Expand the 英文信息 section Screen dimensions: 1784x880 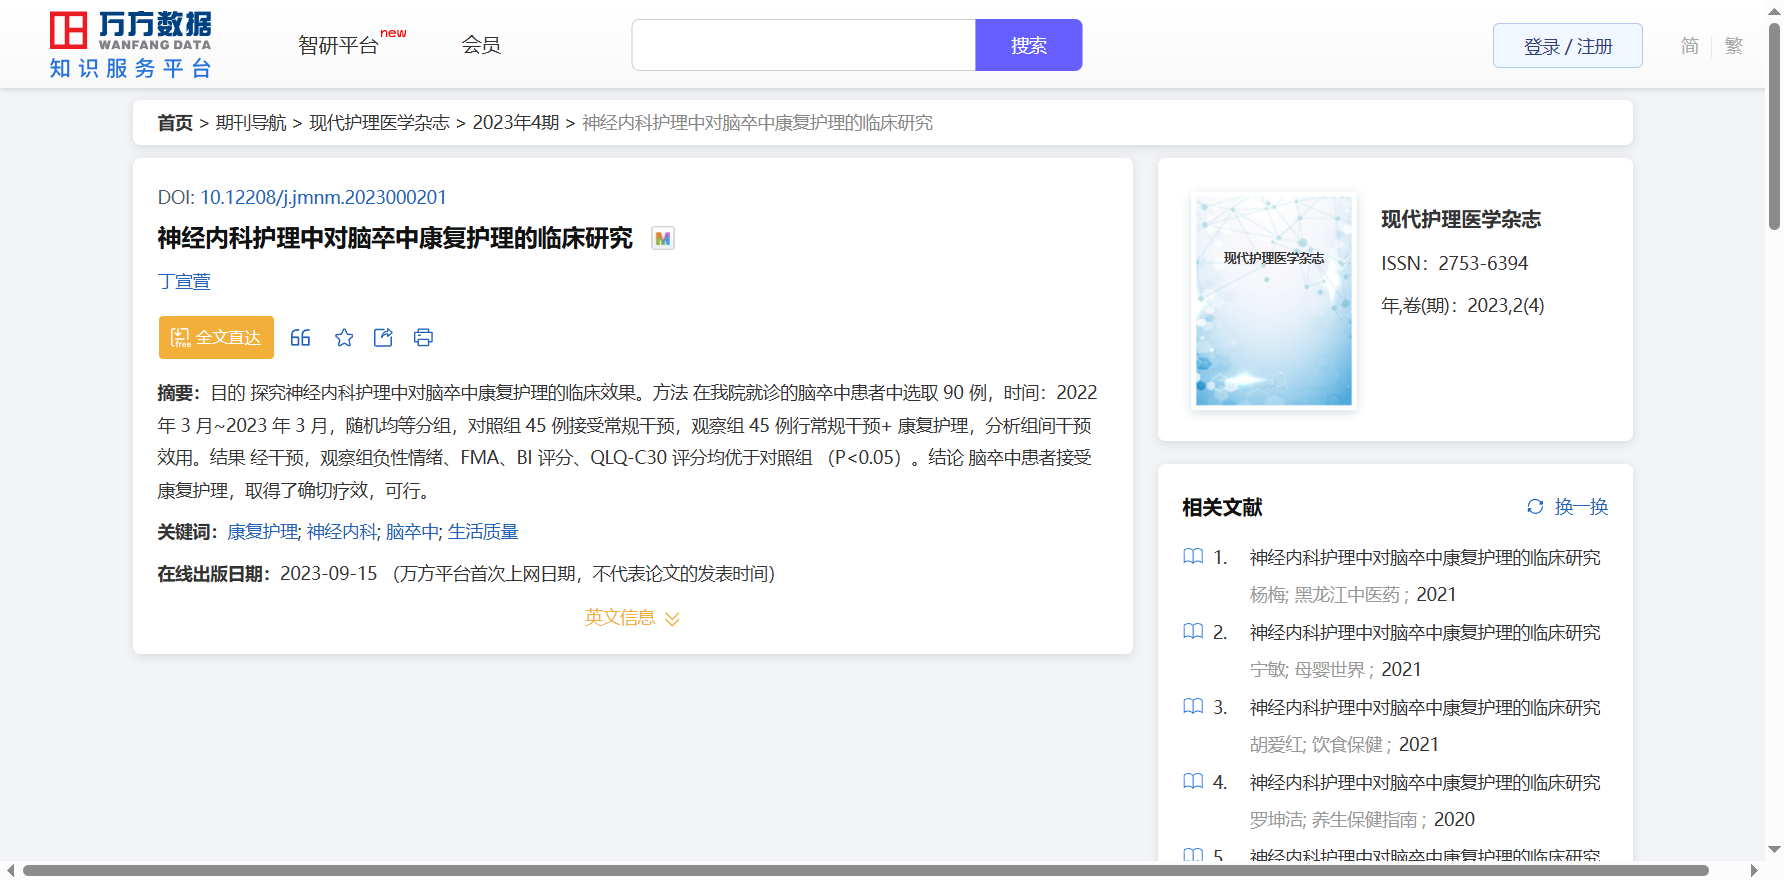(x=632, y=618)
